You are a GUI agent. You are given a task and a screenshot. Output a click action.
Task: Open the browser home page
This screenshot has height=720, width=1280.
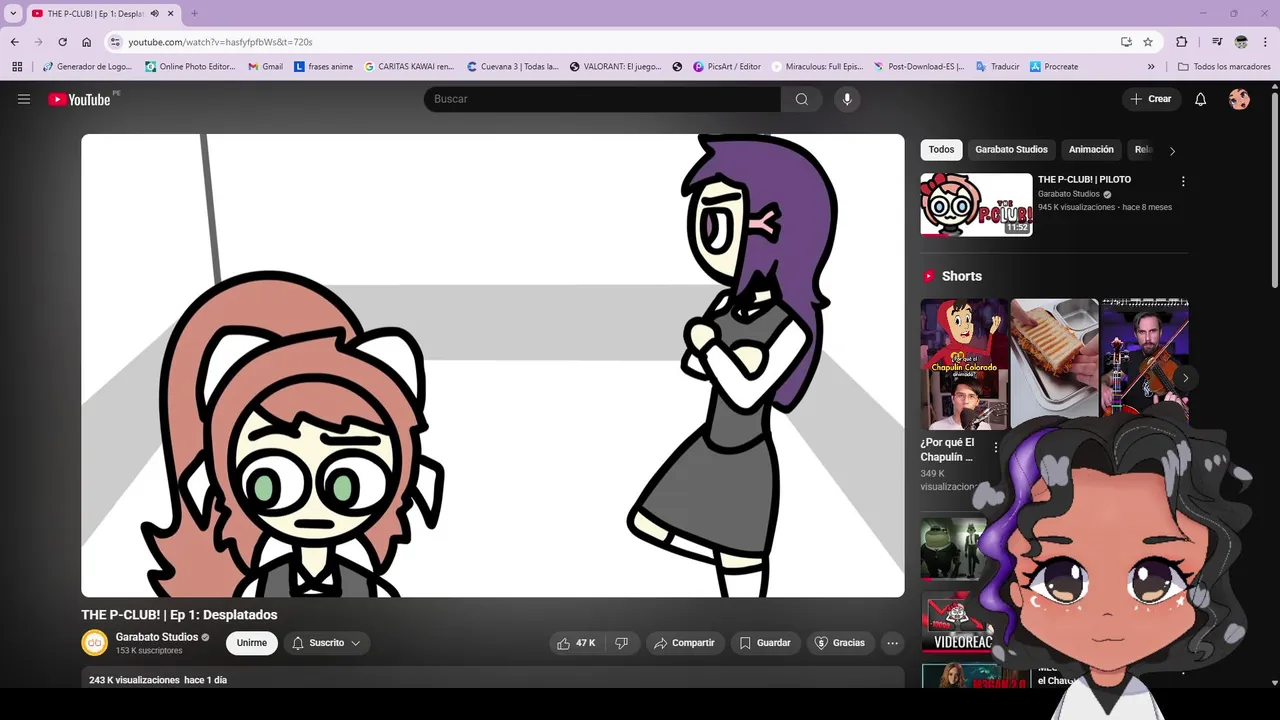coord(87,42)
